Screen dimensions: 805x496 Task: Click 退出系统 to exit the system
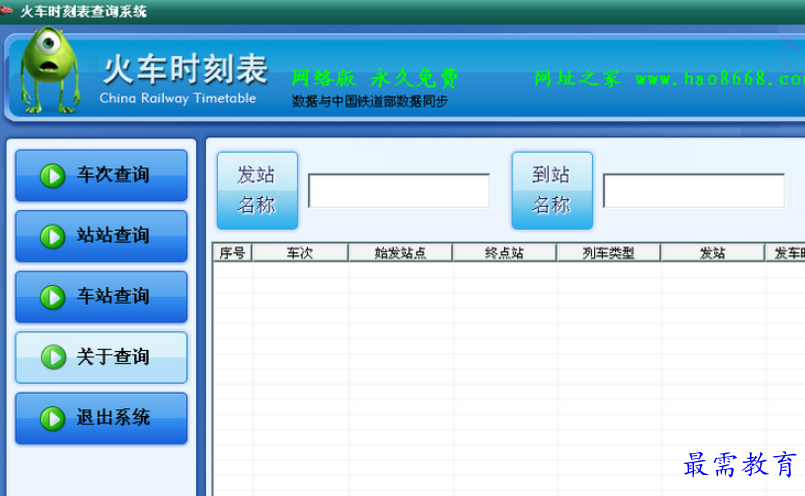coord(101,418)
